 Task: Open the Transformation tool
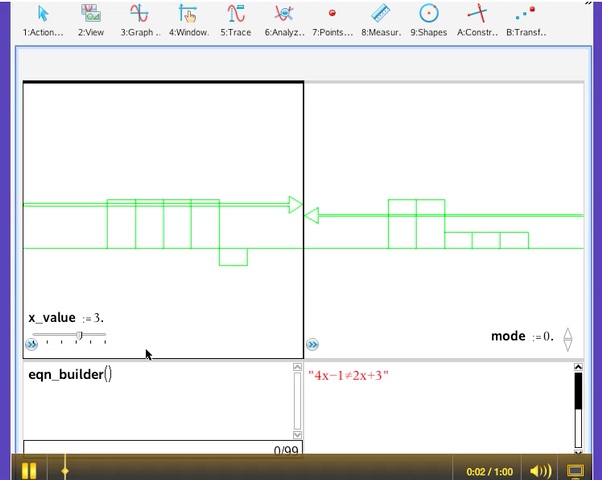525,14
